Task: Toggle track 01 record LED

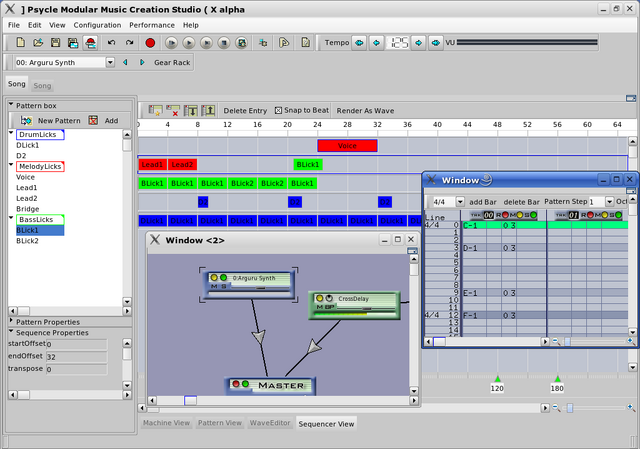Action: 590,215
